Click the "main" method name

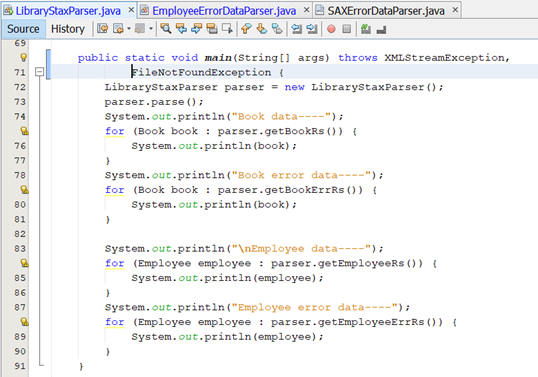point(218,58)
